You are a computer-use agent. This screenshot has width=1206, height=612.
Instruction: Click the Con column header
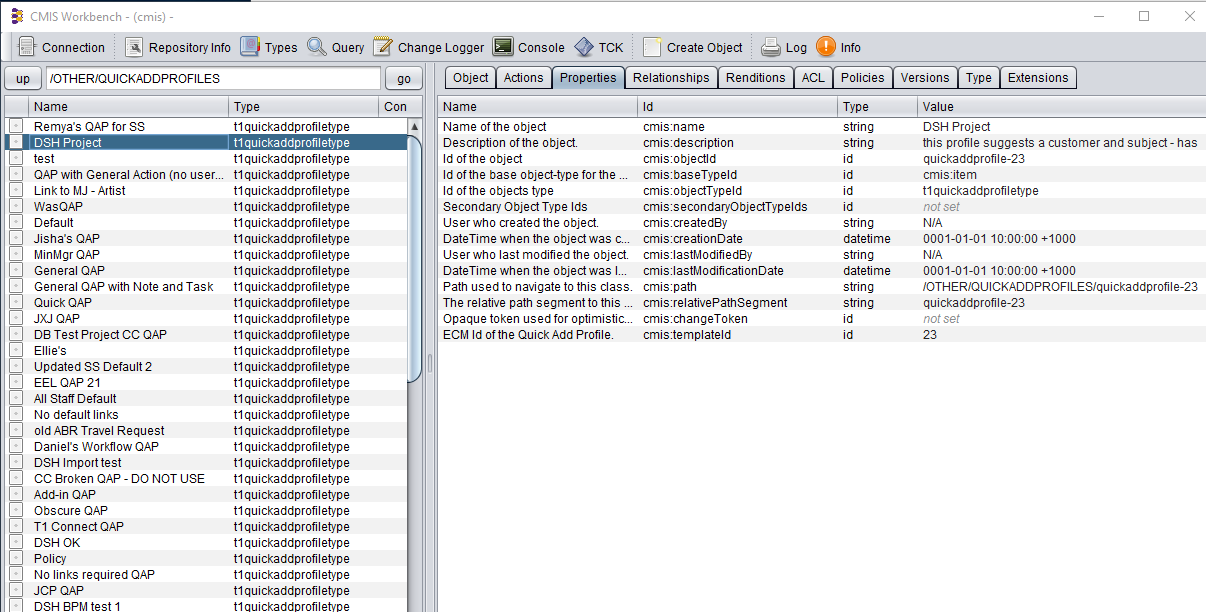point(401,106)
